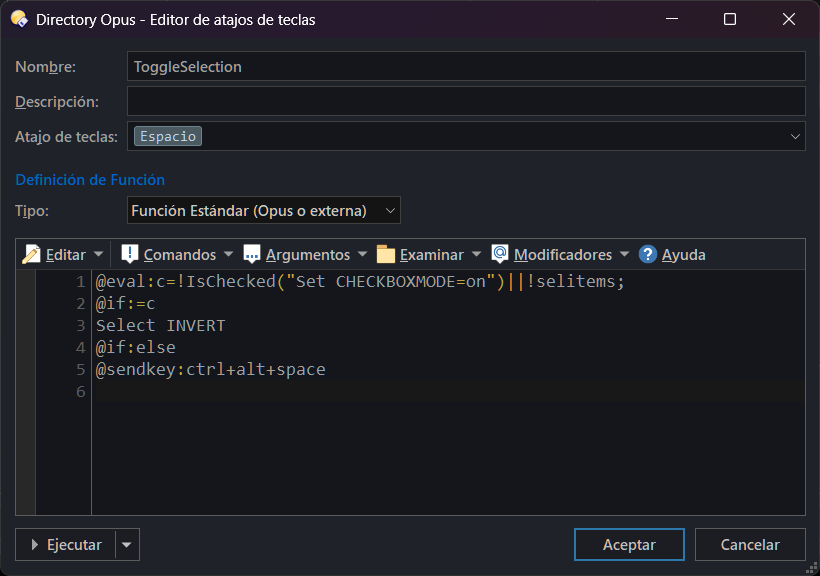Click the Ejecutar play triangle icon
Screen dimensions: 820x576
35,545
